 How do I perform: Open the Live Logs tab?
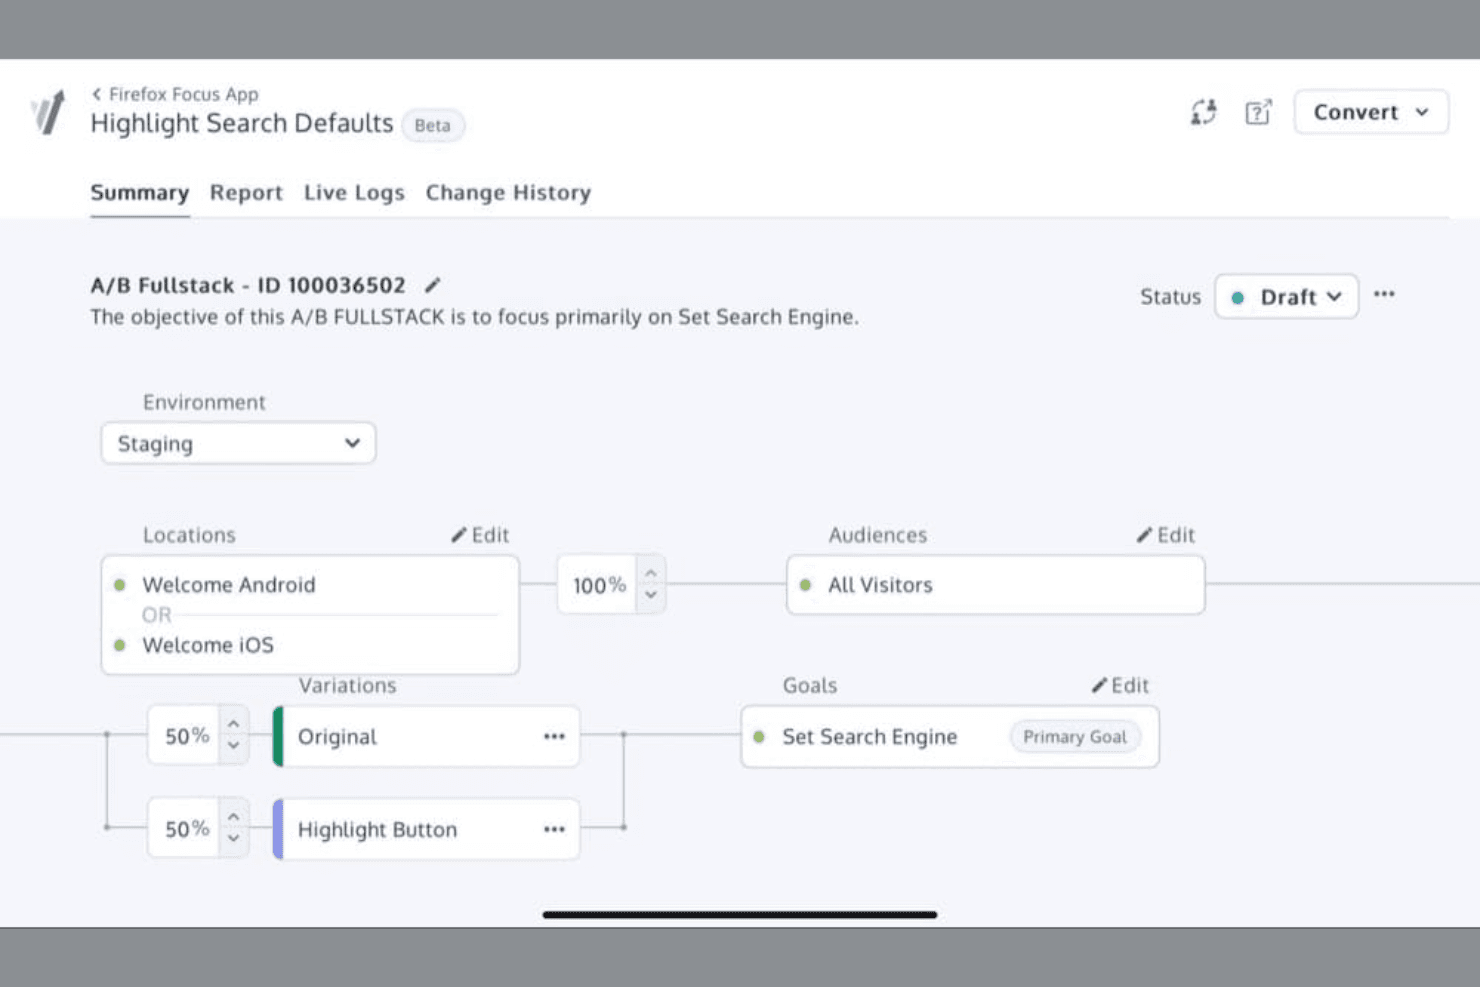(x=354, y=192)
